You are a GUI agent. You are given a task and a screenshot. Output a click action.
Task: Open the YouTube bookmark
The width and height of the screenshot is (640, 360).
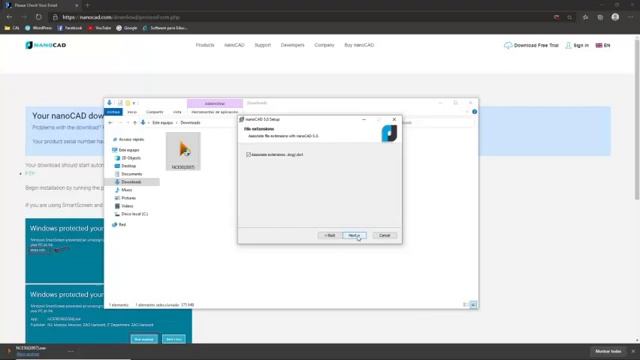point(100,28)
